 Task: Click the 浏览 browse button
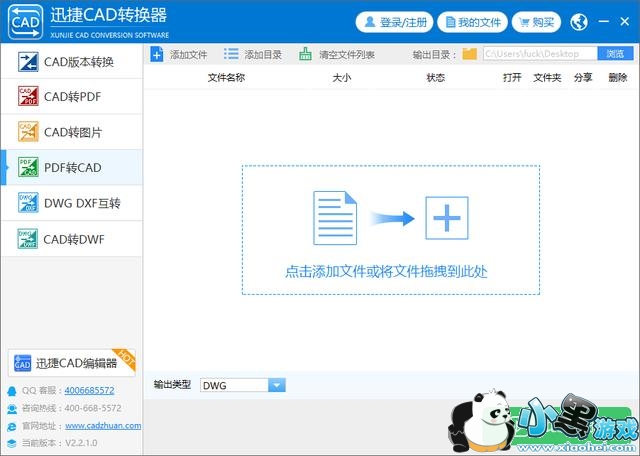point(615,53)
